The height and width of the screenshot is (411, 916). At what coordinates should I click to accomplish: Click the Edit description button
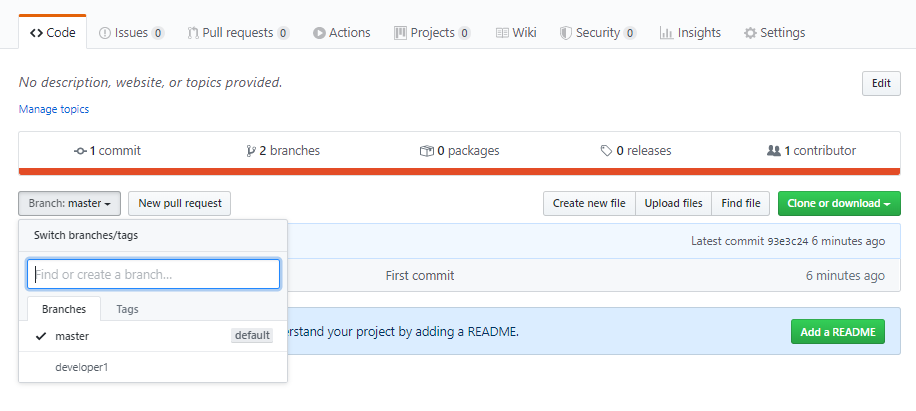[x=880, y=84]
